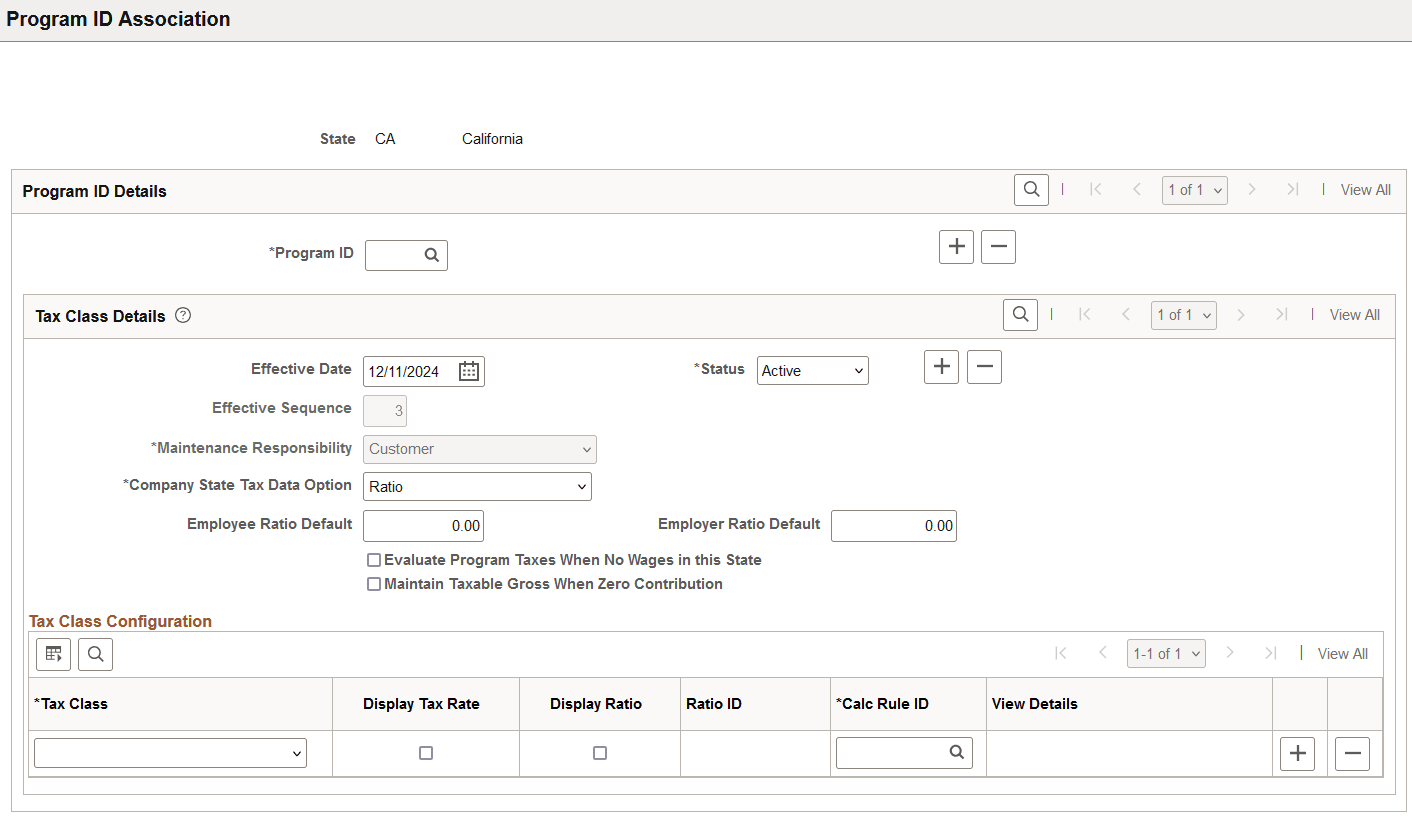This screenshot has height=819, width=1412.
Task: Toggle the Display Tax Rate checkbox
Action: click(425, 752)
